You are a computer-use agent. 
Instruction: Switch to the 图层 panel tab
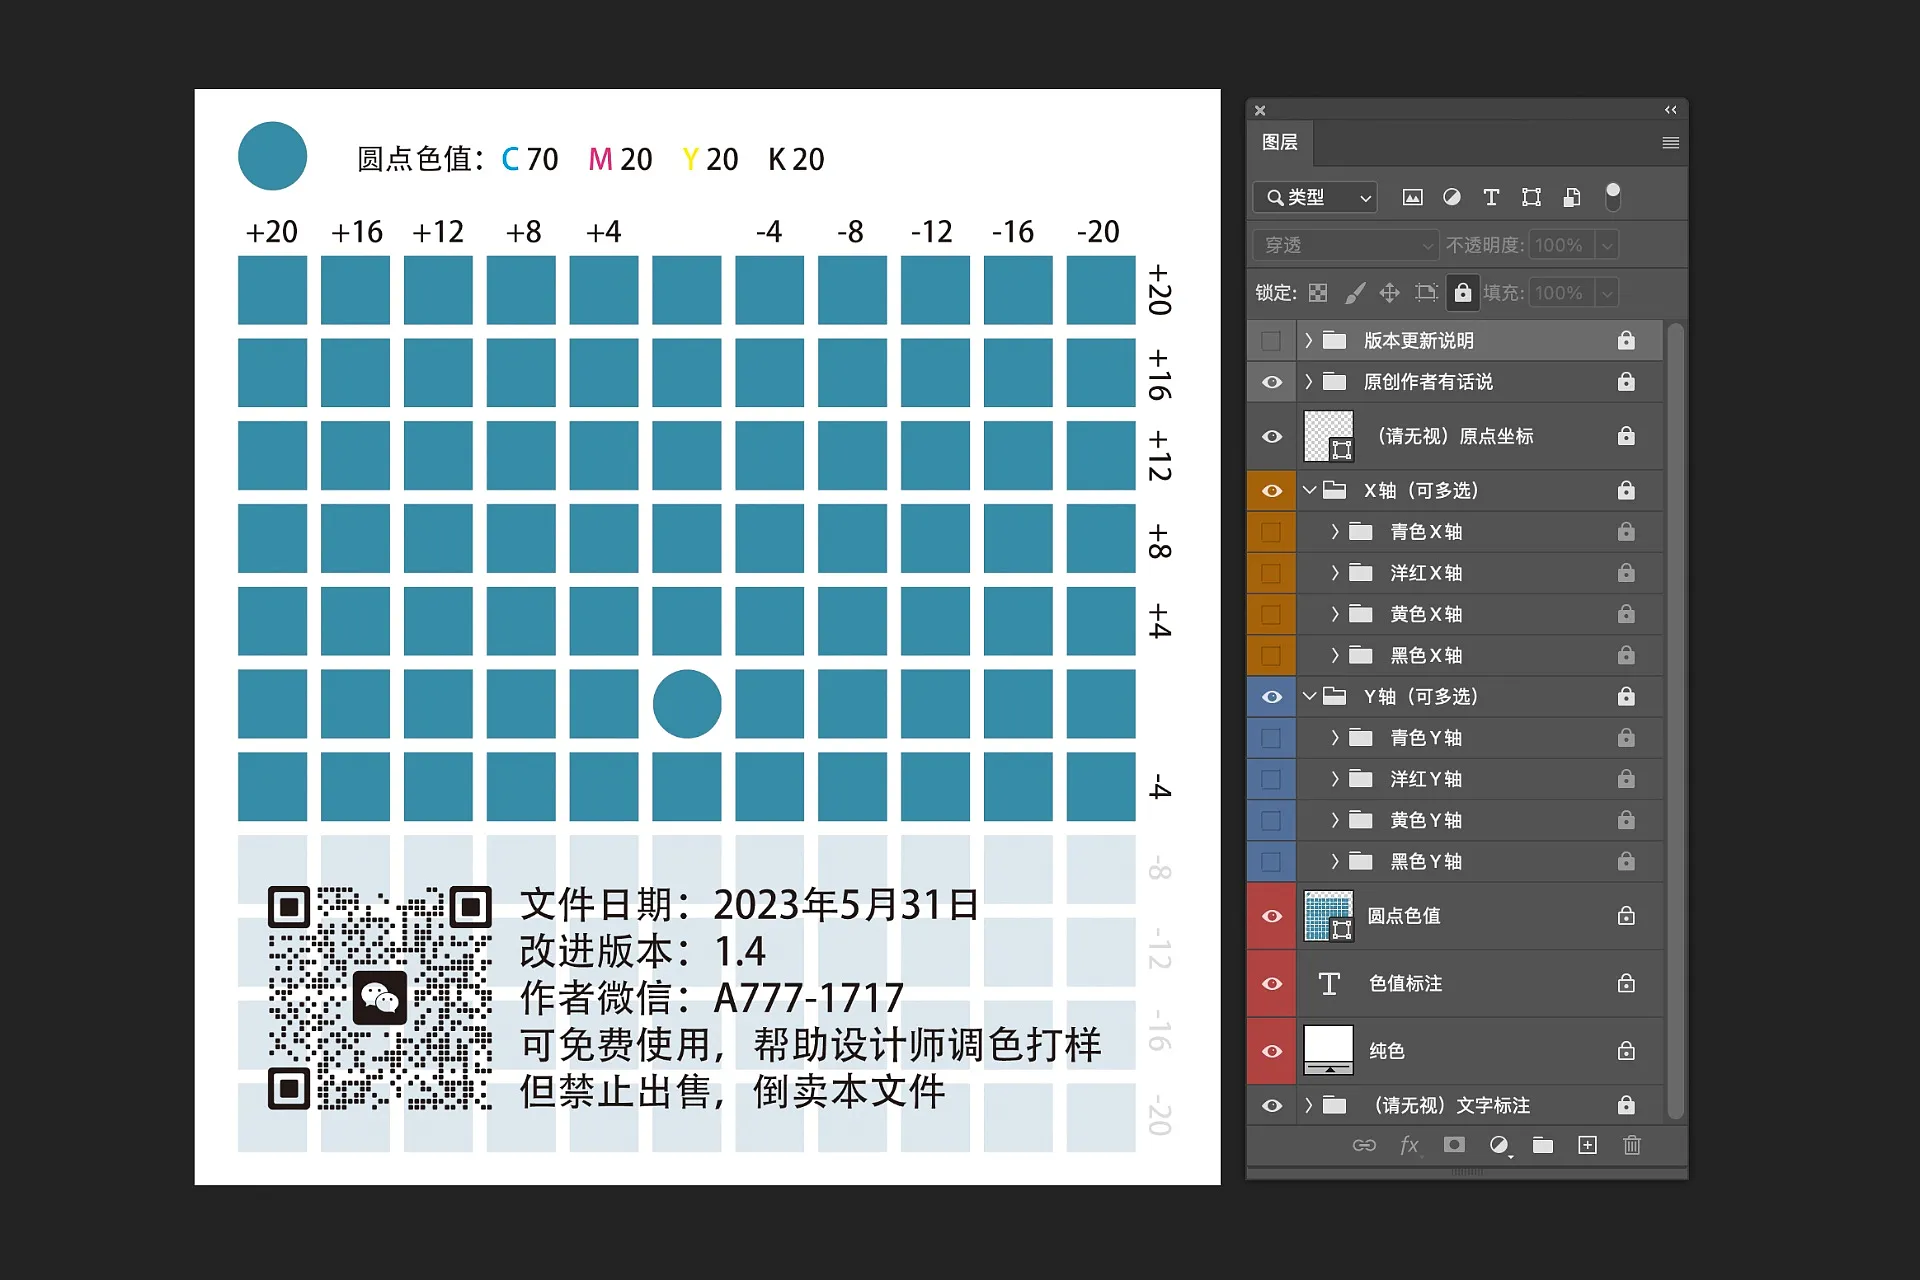tap(1280, 142)
